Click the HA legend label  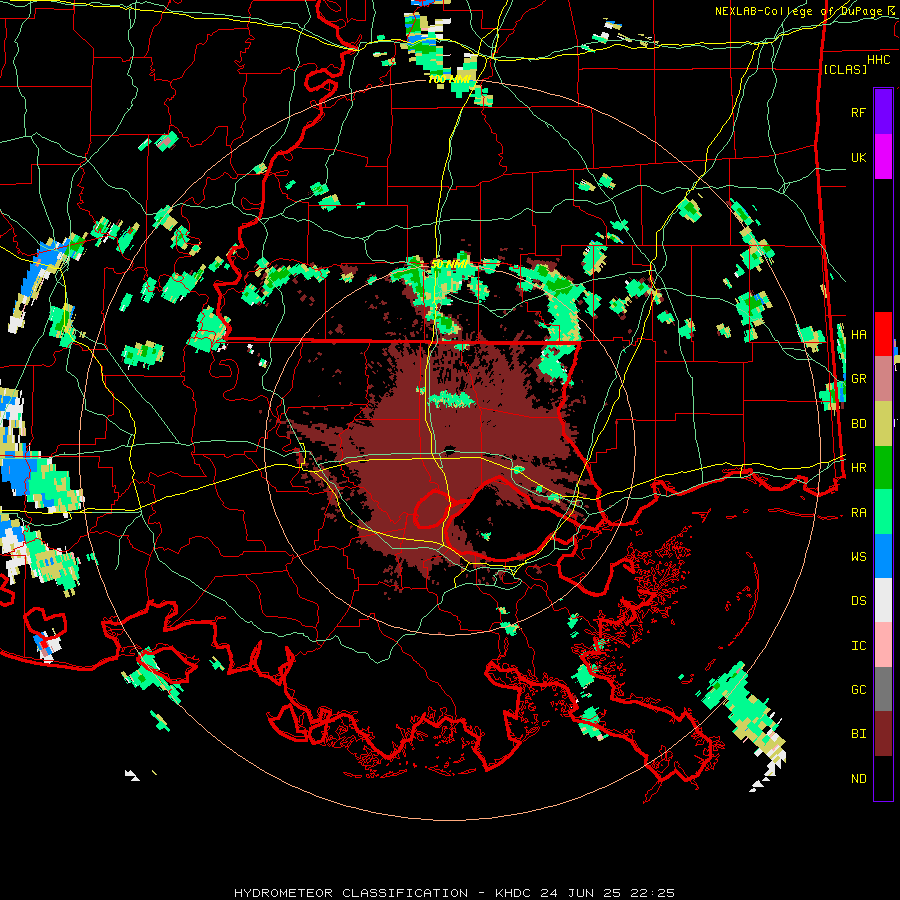pyautogui.click(x=858, y=335)
